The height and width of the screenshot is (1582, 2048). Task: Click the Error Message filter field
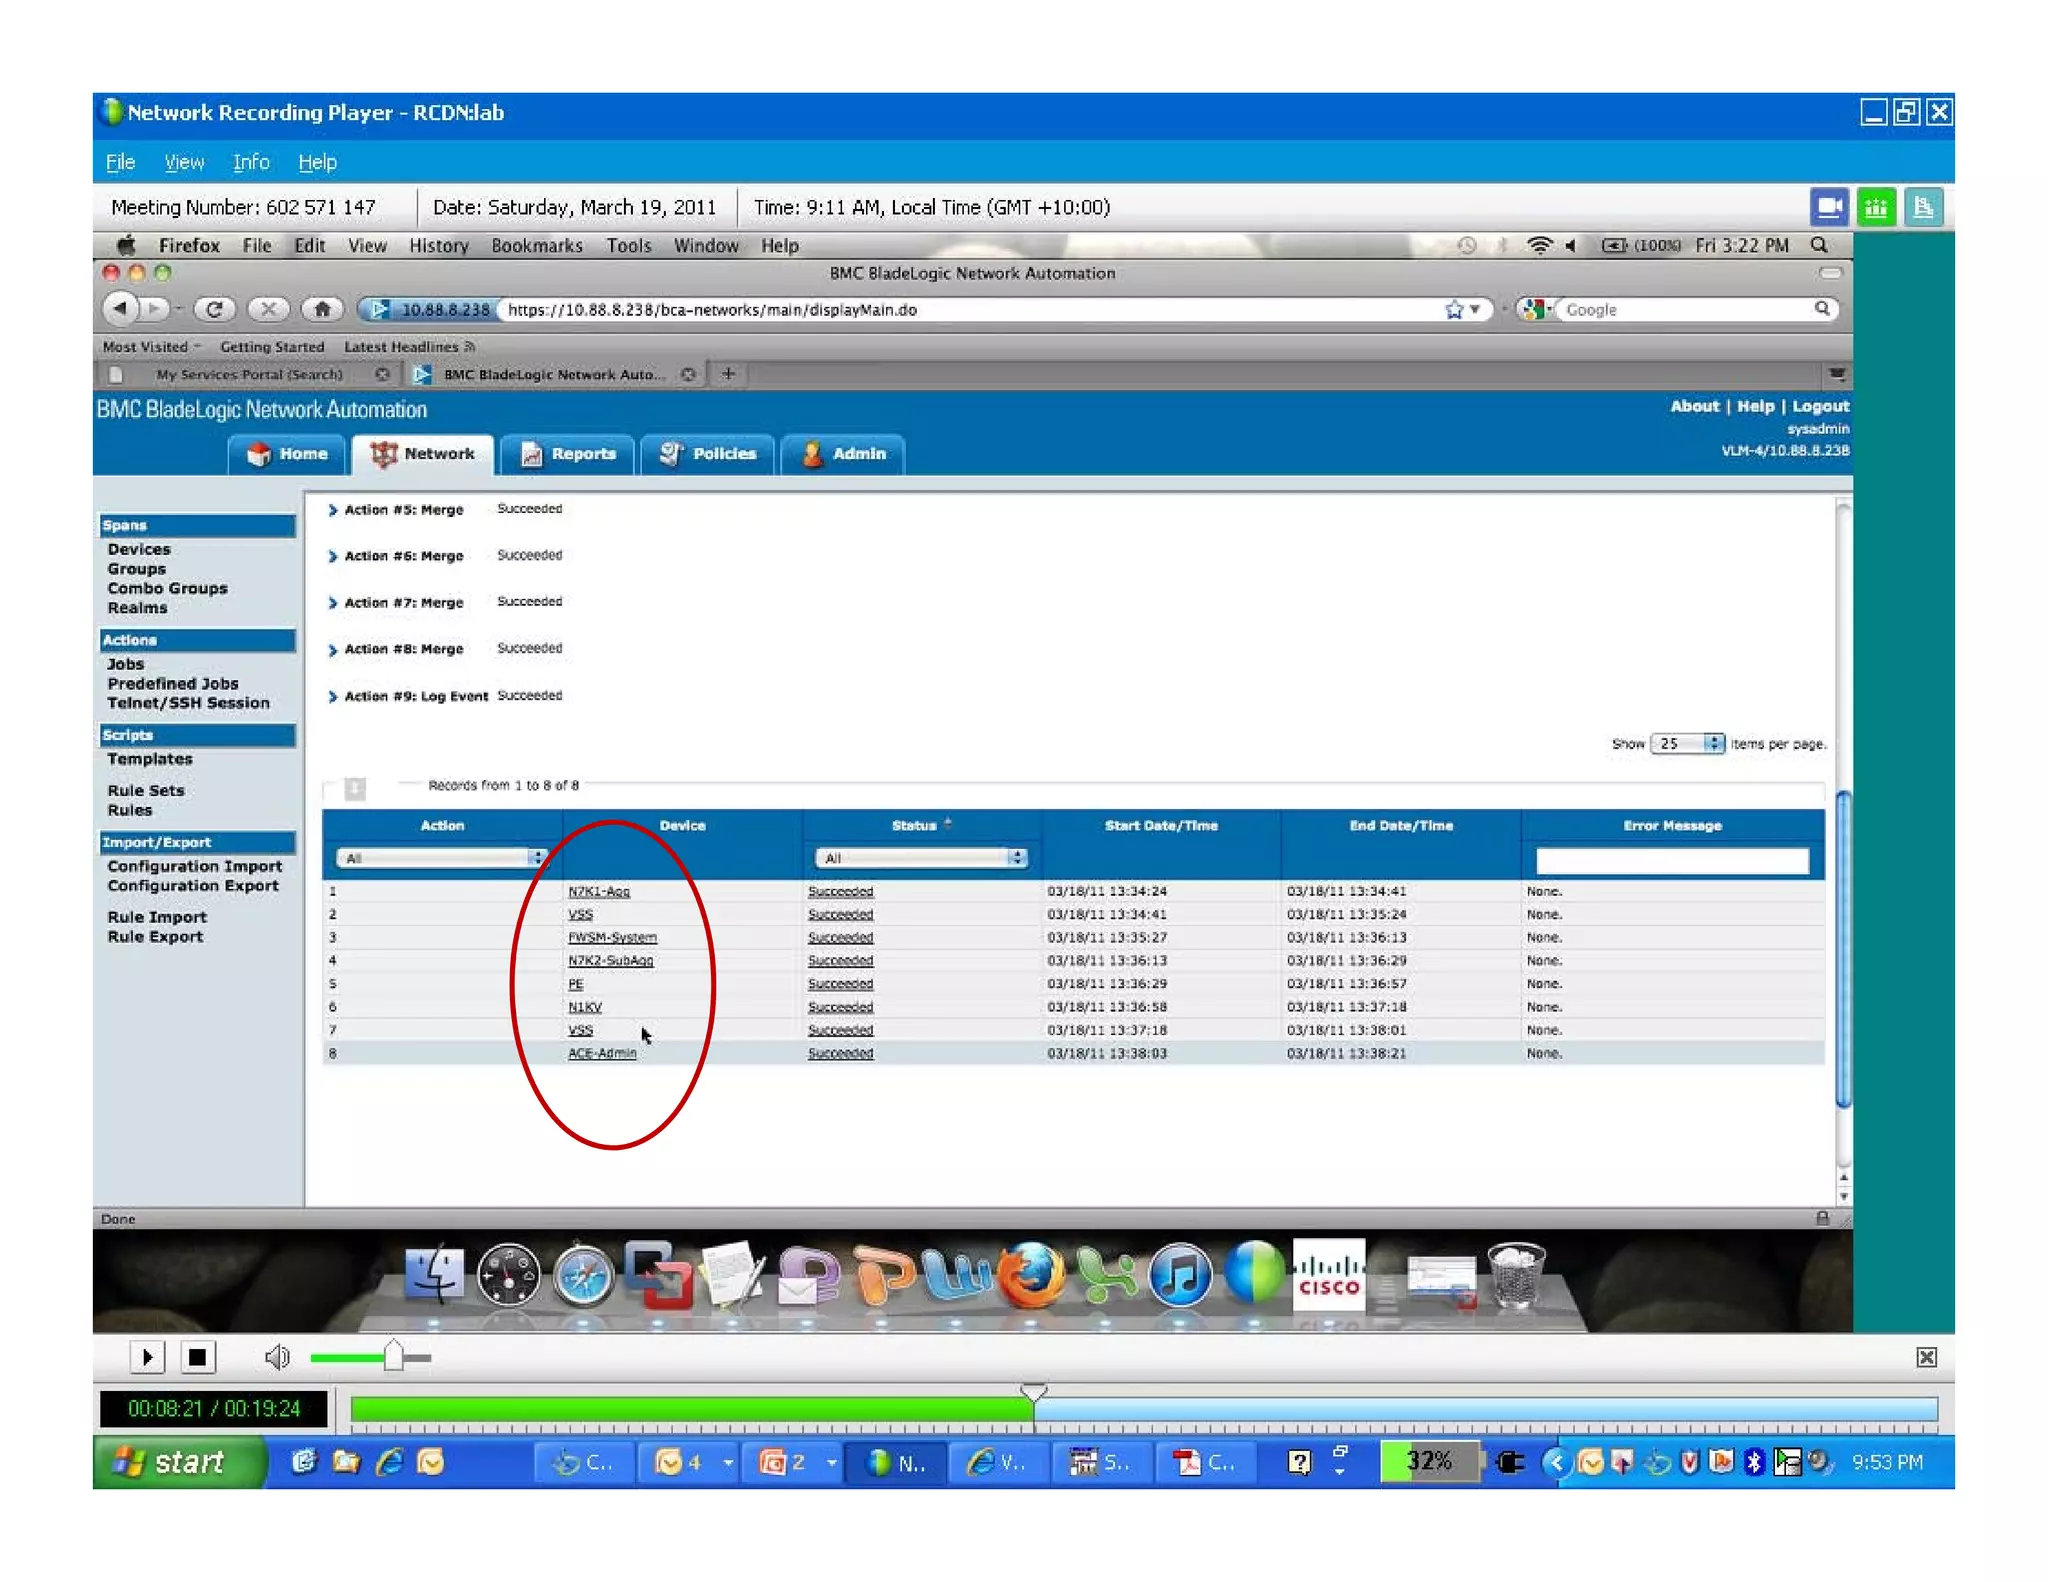(x=1672, y=860)
